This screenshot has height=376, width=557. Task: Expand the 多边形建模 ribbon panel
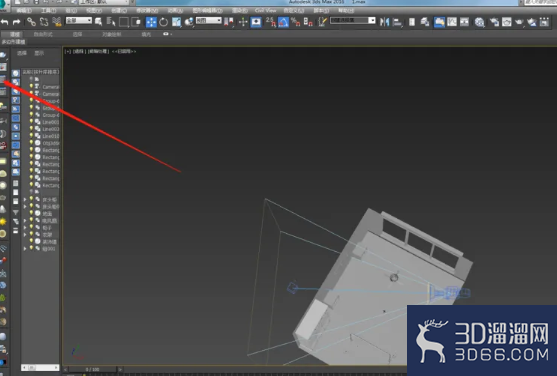click(13, 42)
